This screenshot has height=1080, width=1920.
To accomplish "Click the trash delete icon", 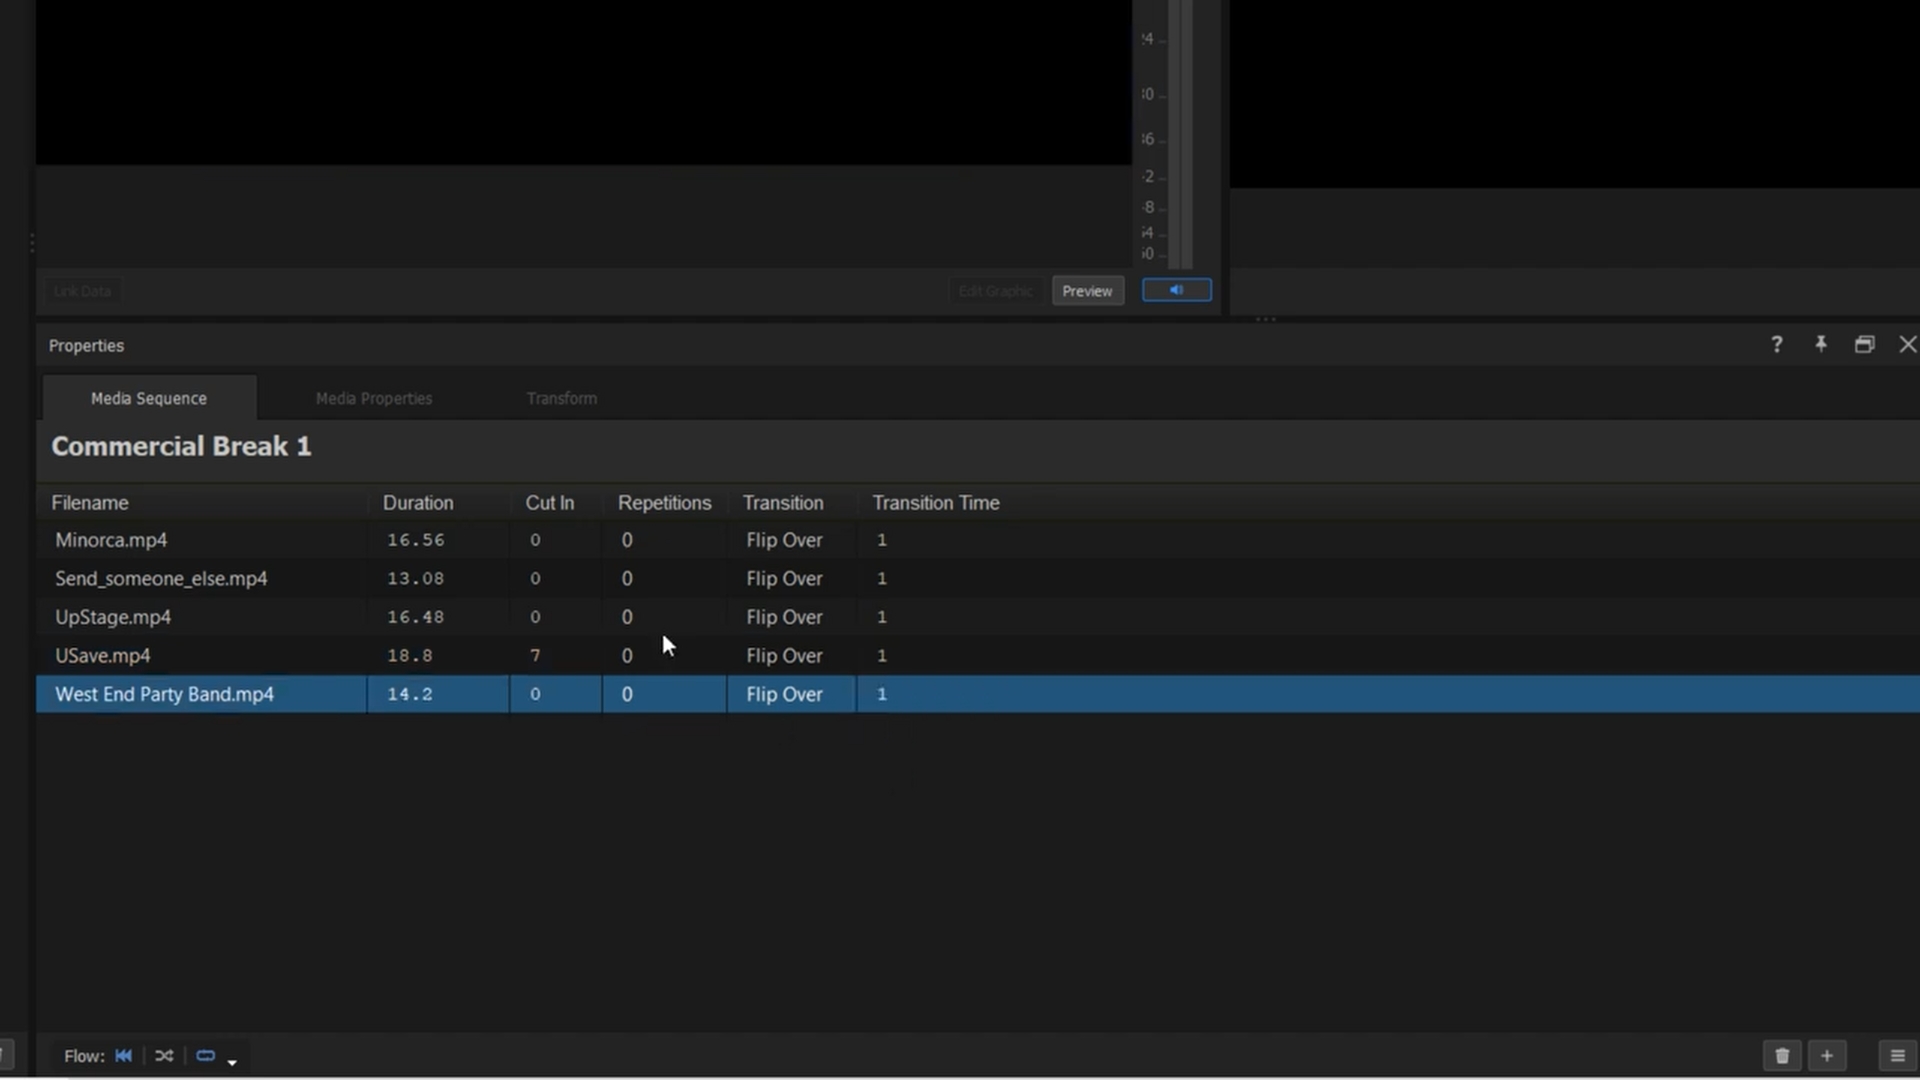I will [1782, 1056].
